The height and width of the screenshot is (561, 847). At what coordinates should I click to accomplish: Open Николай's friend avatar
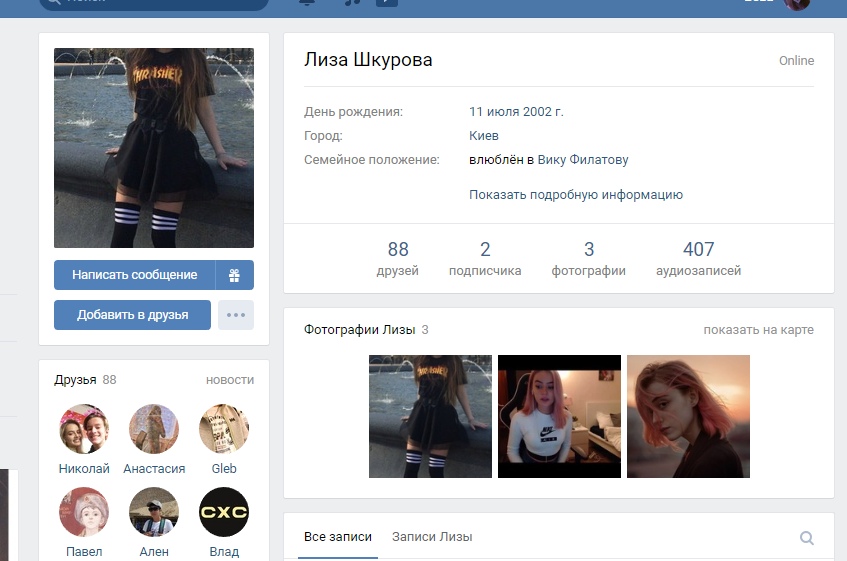[x=84, y=429]
